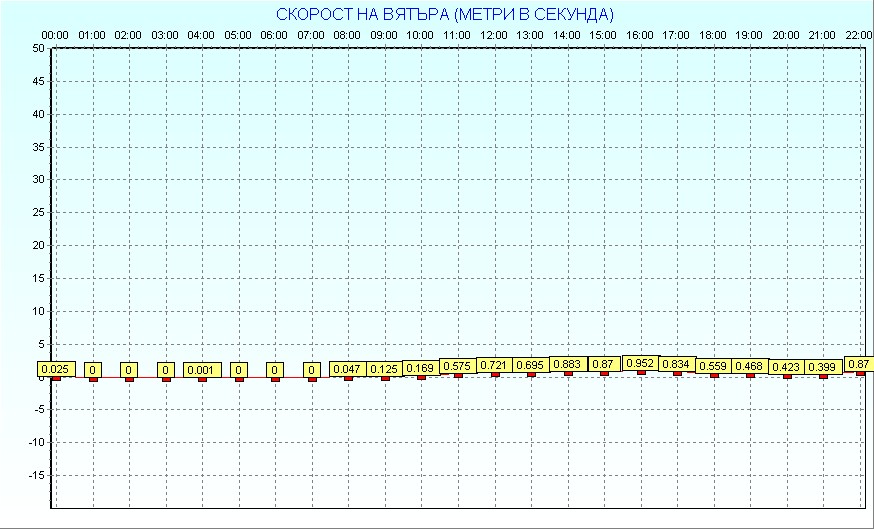Image resolution: width=874 pixels, height=529 pixels.
Task: Click the 0.047 data label
Action: click(348, 369)
